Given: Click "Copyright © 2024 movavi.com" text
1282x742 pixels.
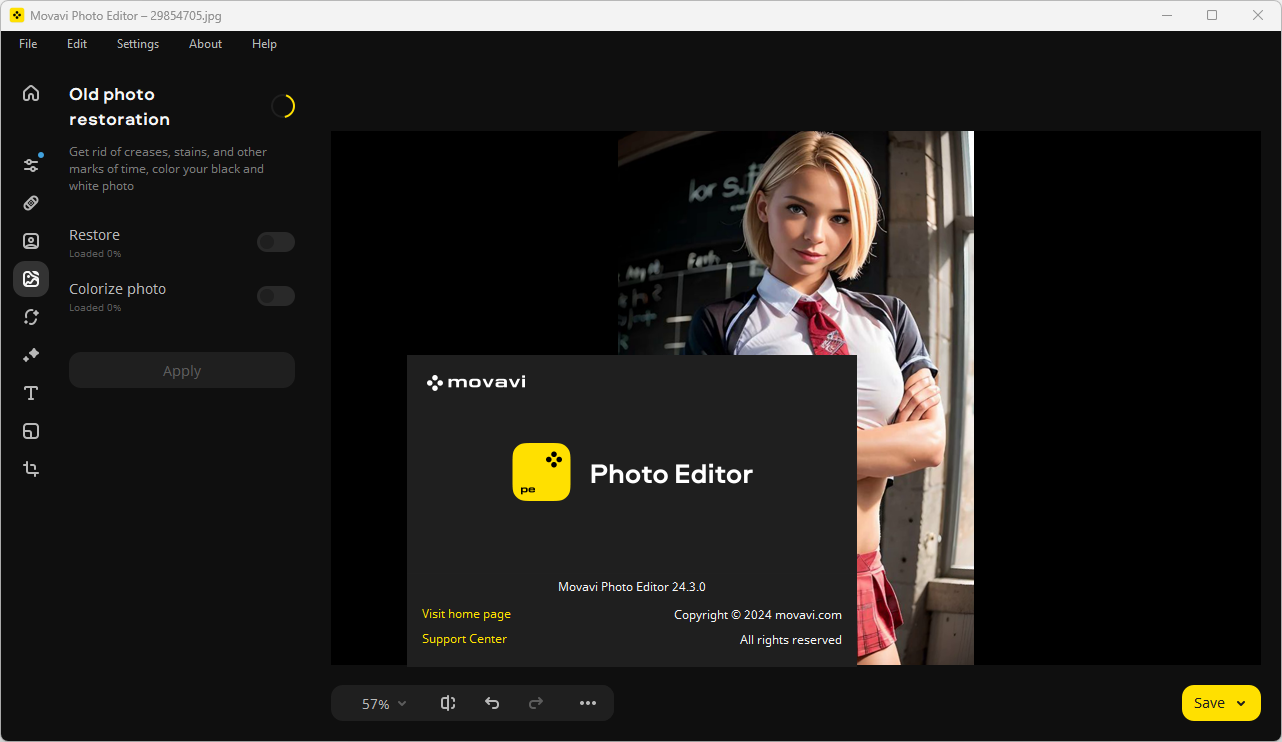Looking at the screenshot, I should [758, 615].
